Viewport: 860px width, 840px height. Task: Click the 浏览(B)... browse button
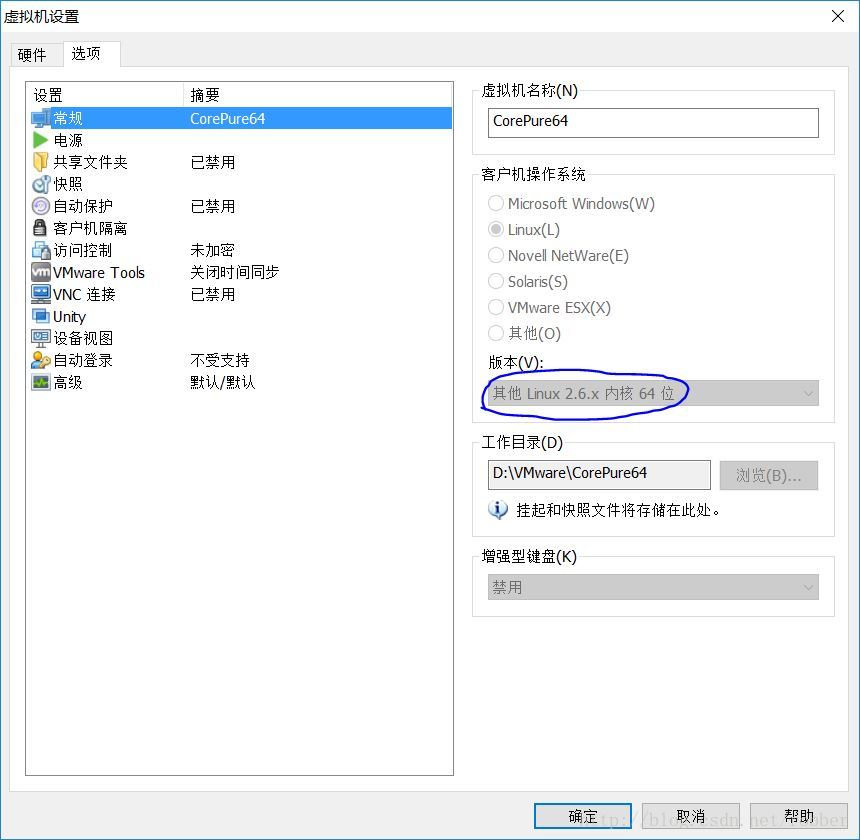point(768,475)
